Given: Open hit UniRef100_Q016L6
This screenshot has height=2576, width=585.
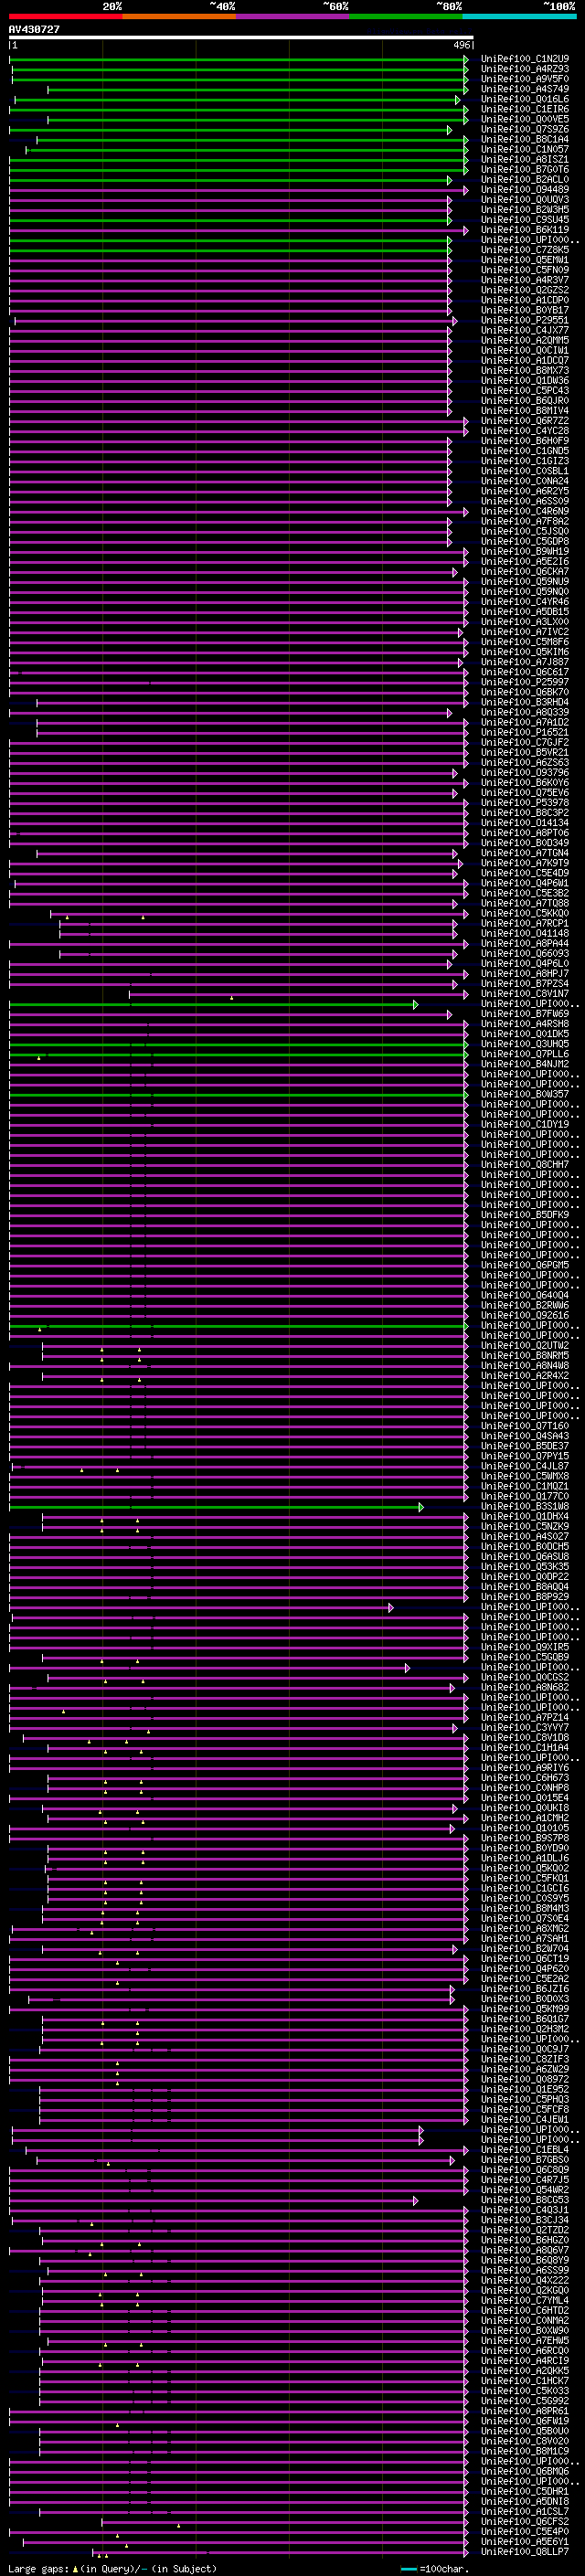Looking at the screenshot, I should [x=525, y=99].
